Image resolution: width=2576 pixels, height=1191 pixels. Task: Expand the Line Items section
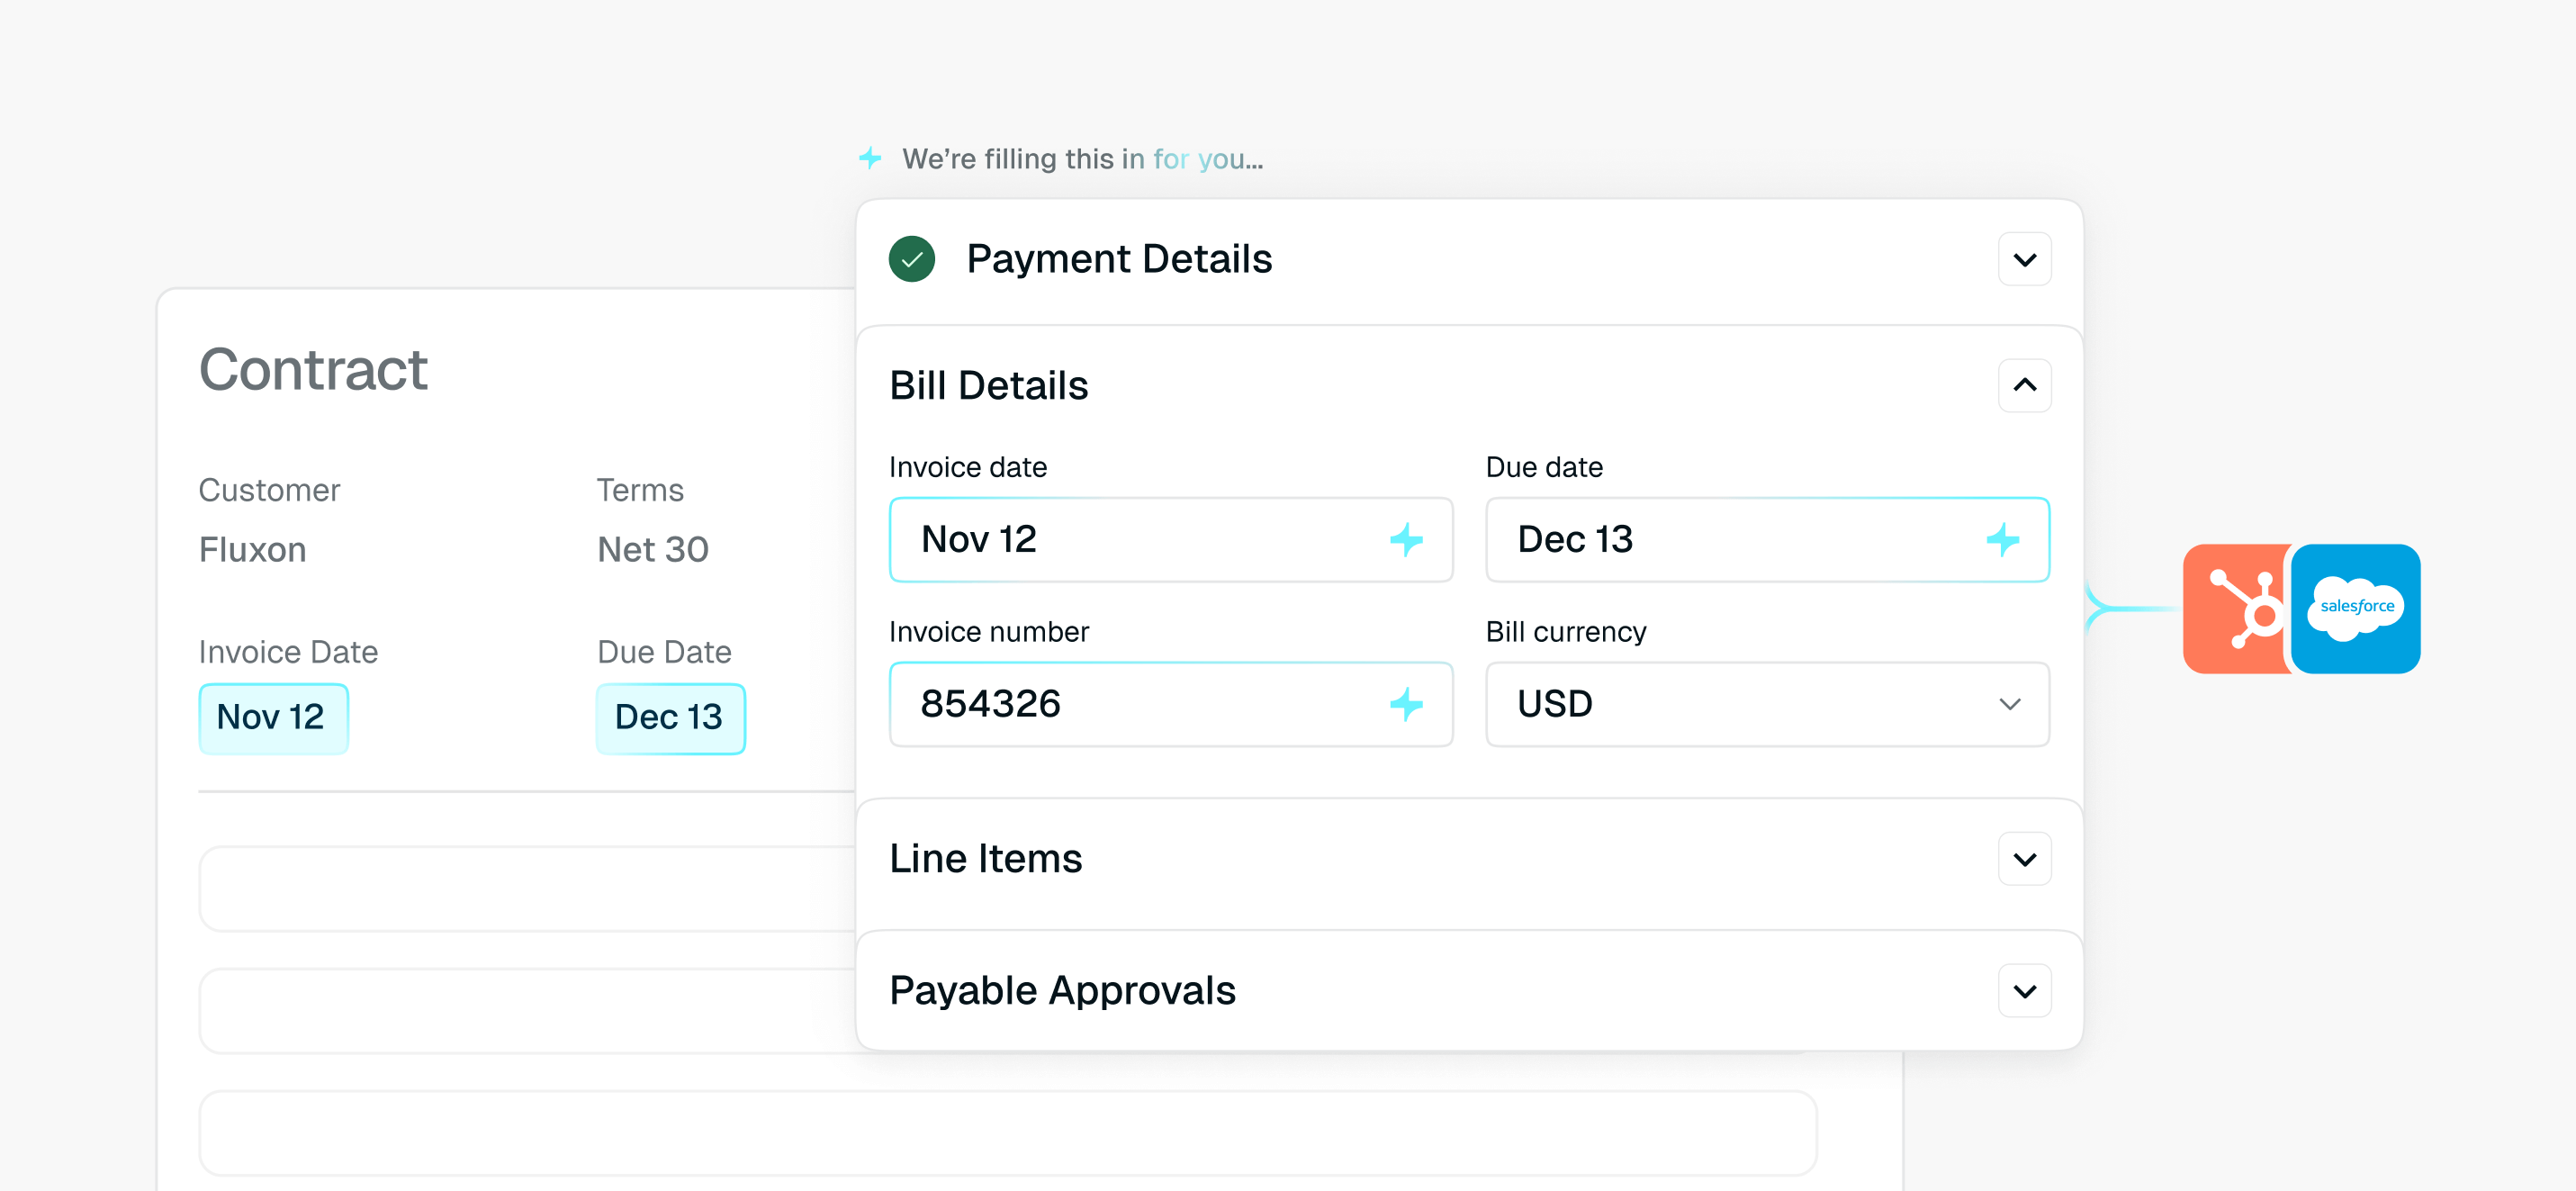(x=2024, y=859)
